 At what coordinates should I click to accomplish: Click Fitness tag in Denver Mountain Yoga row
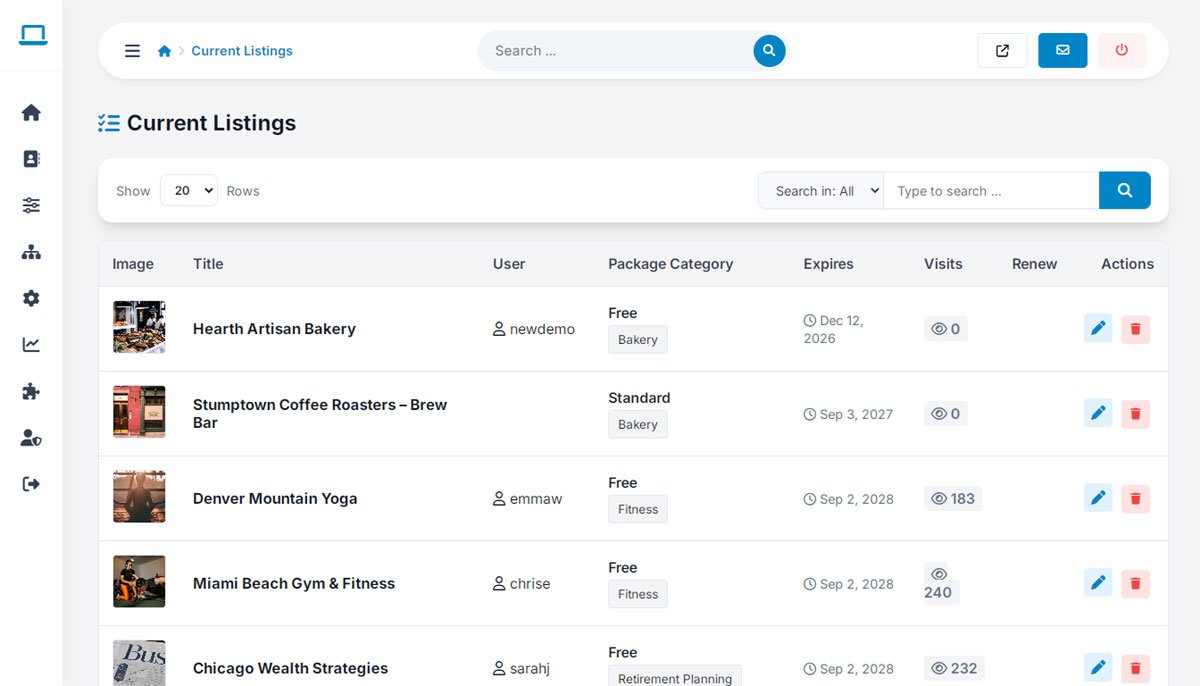pos(638,509)
